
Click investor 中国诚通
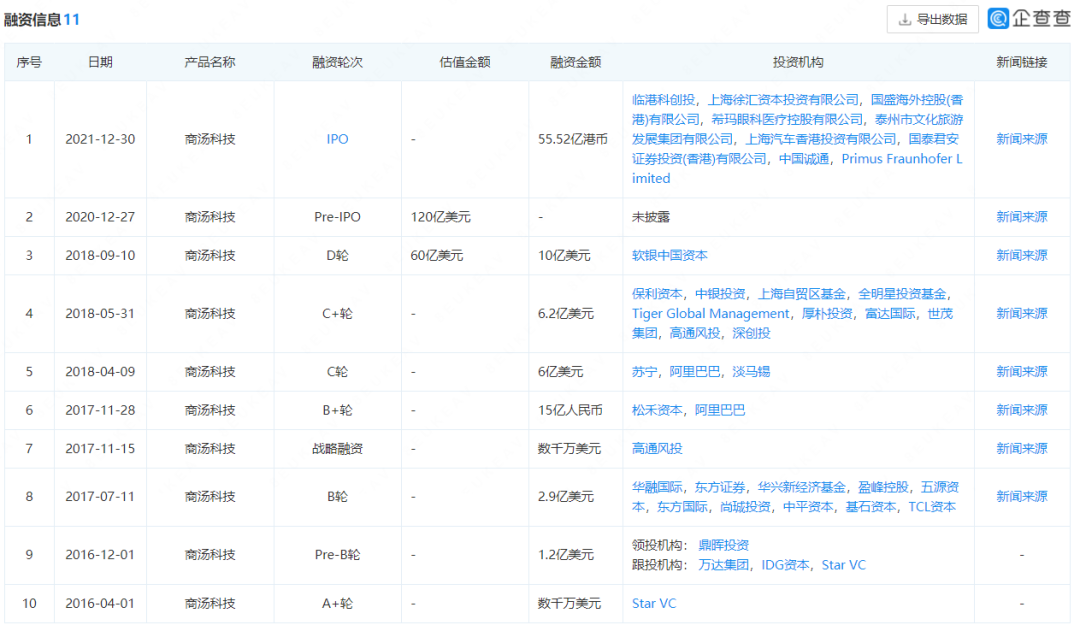tap(804, 159)
